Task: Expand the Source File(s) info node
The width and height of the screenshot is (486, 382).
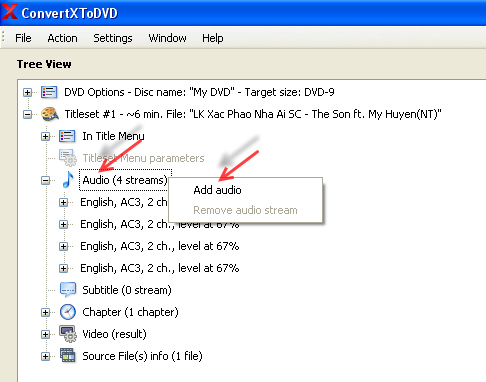Action: tap(45, 356)
